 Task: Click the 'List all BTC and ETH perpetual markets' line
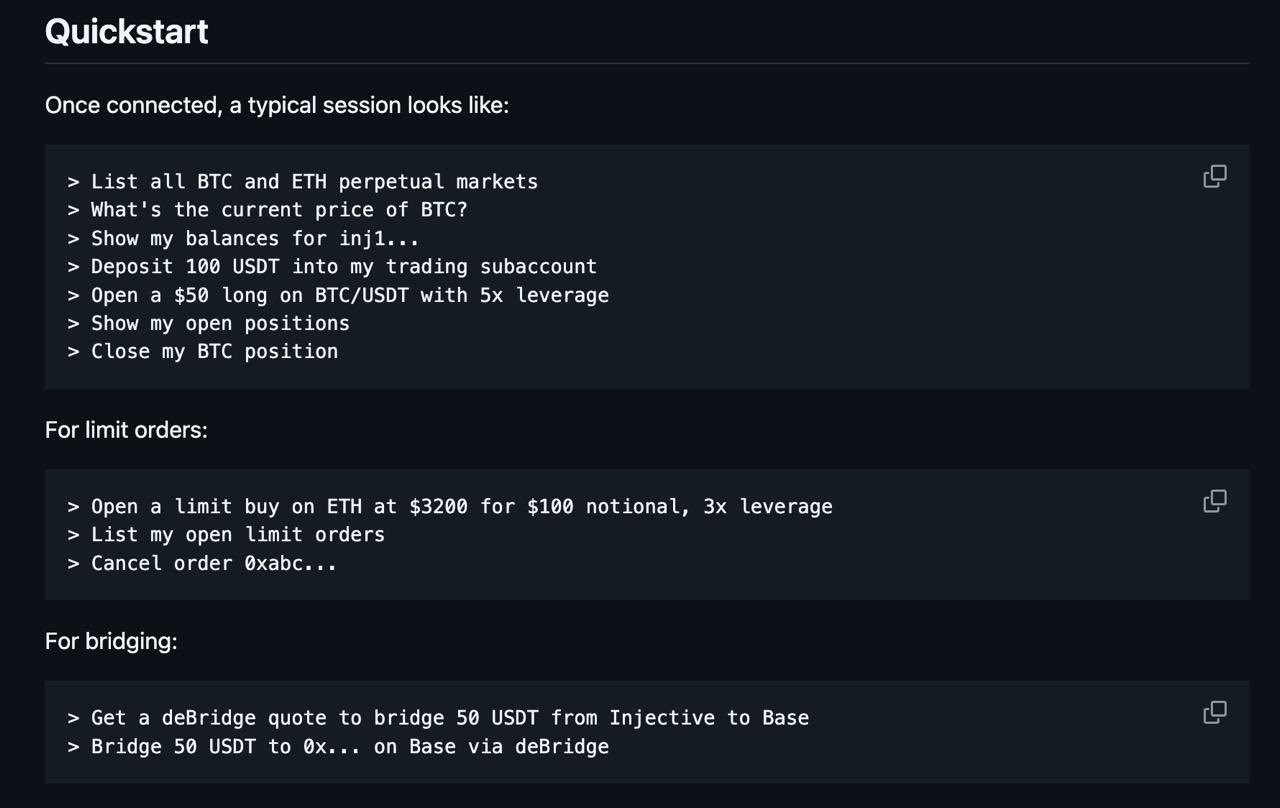coord(314,182)
